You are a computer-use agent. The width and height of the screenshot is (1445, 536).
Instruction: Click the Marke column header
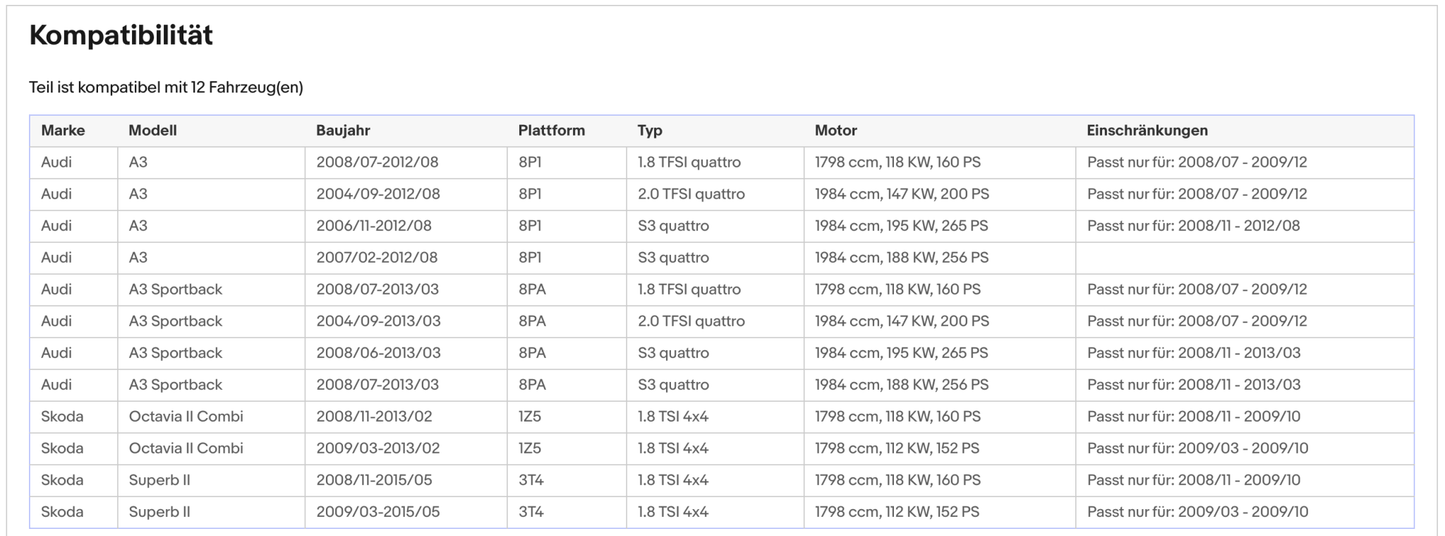click(x=63, y=130)
